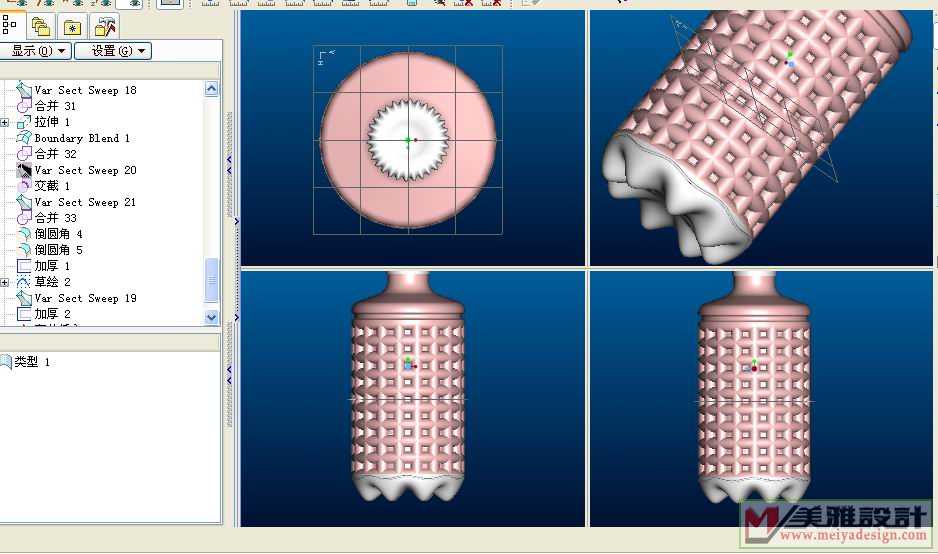The height and width of the screenshot is (554, 938).
Task: Click the 加厚 2 thicken feature icon
Action: [23, 313]
